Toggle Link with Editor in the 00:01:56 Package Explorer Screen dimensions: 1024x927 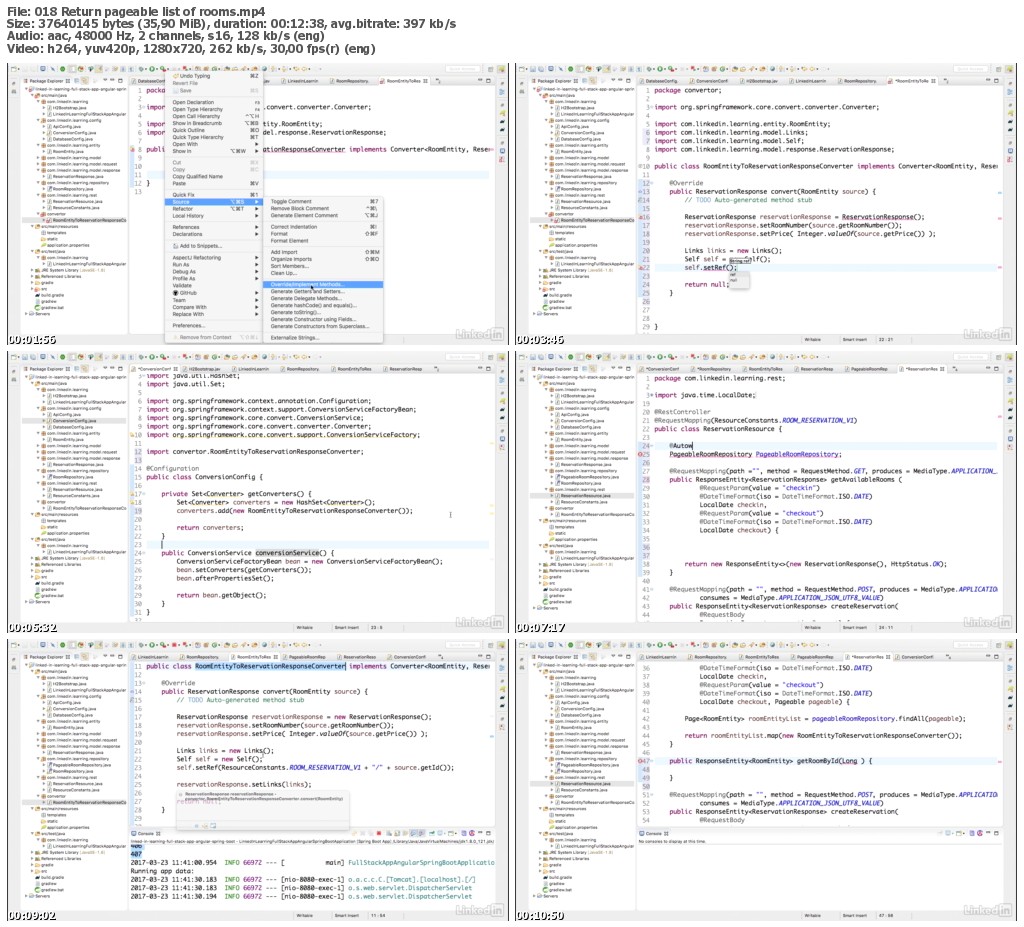(x=86, y=80)
